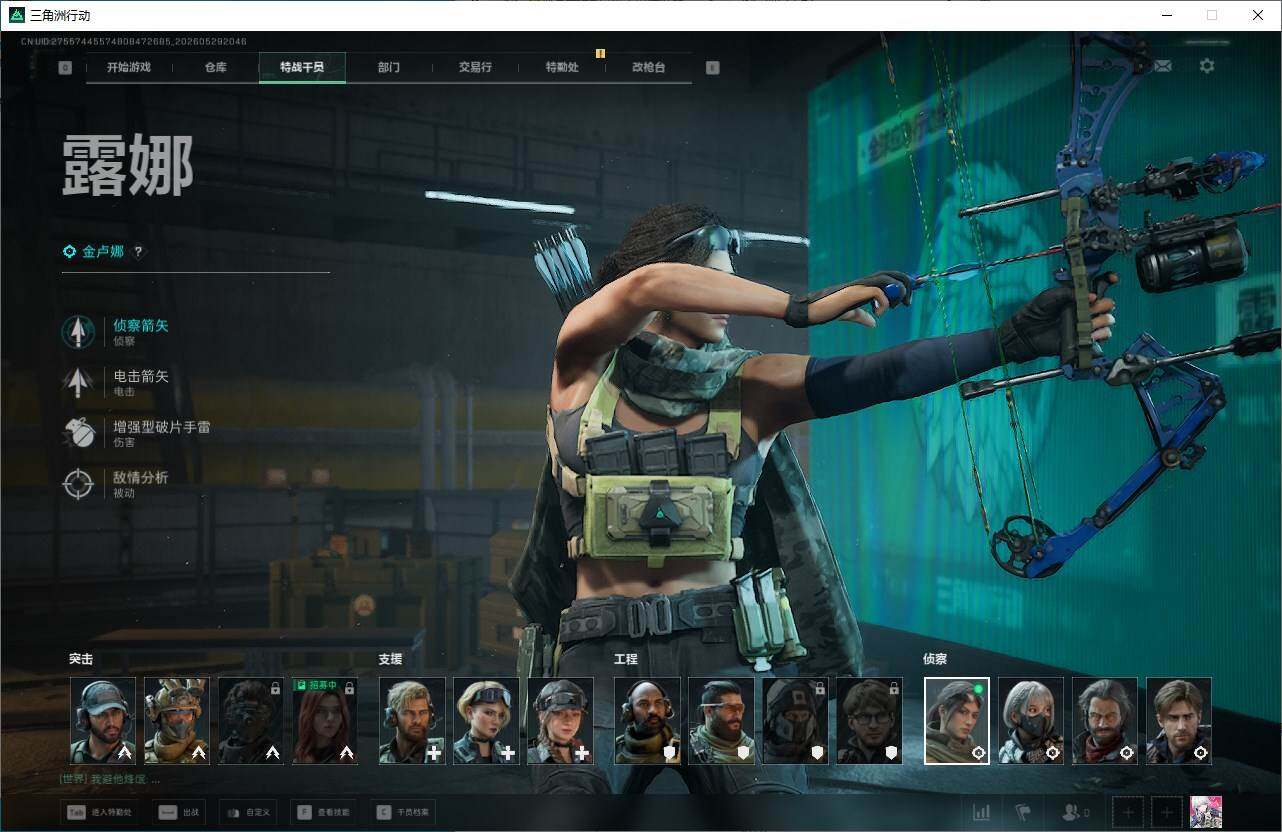1282x832 pixels.
Task: Select the first 支援 operator portrait
Action: coord(412,721)
